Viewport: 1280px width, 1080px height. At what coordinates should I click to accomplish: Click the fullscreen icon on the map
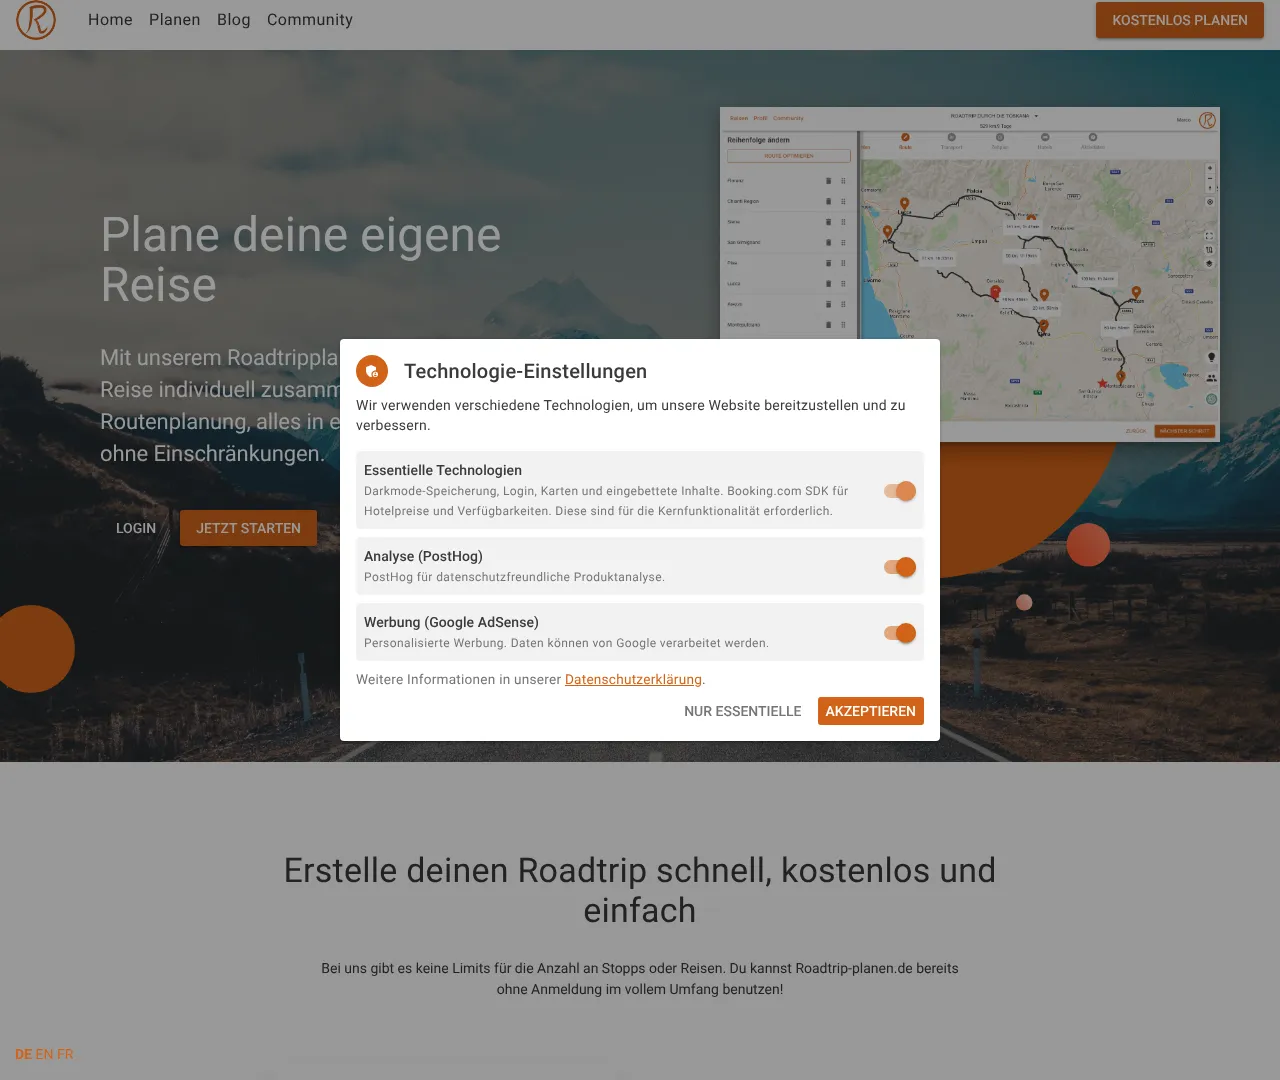(1209, 235)
